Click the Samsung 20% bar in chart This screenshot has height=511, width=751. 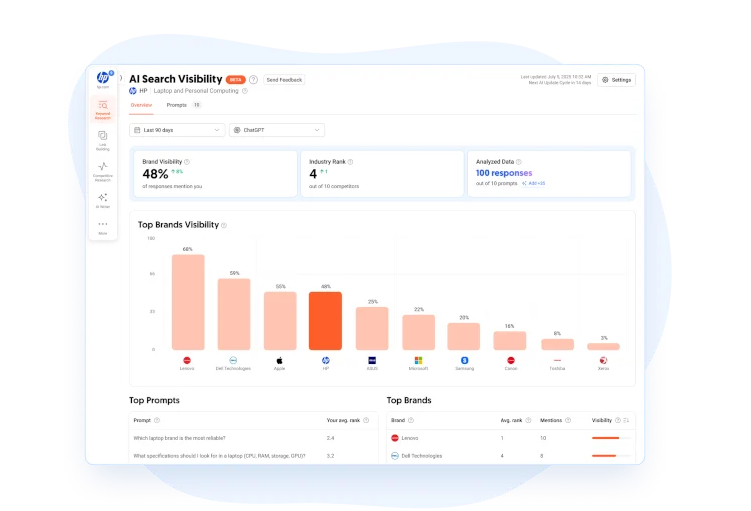pos(464,336)
